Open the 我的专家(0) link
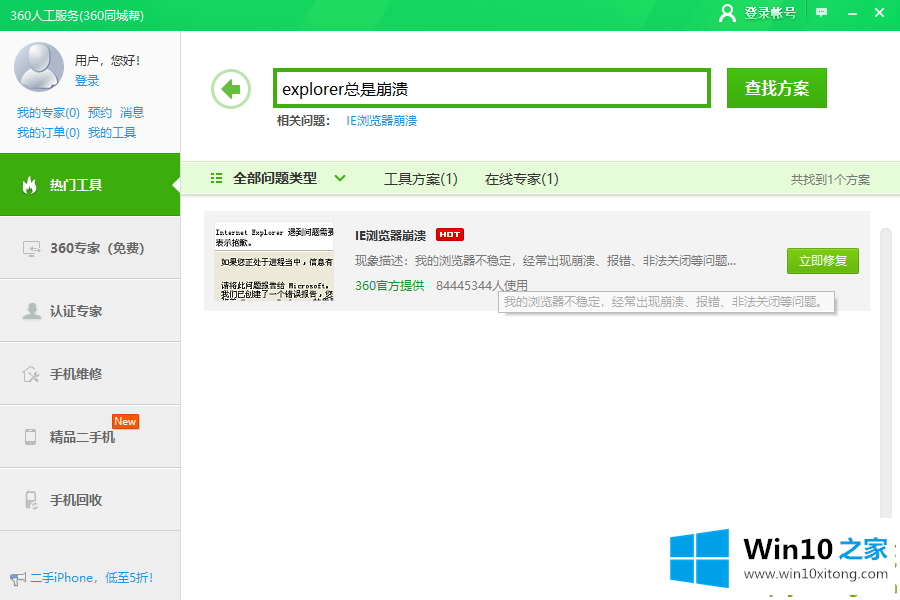 click(x=48, y=113)
